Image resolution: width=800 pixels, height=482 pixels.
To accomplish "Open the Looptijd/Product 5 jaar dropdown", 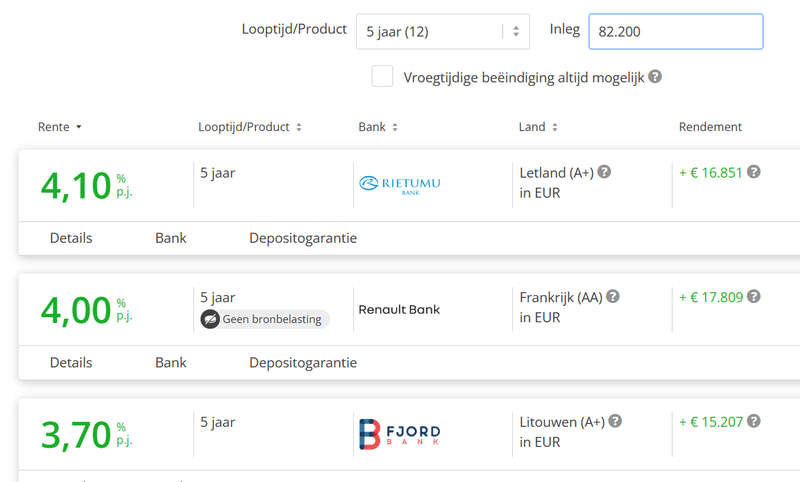I will click(444, 31).
